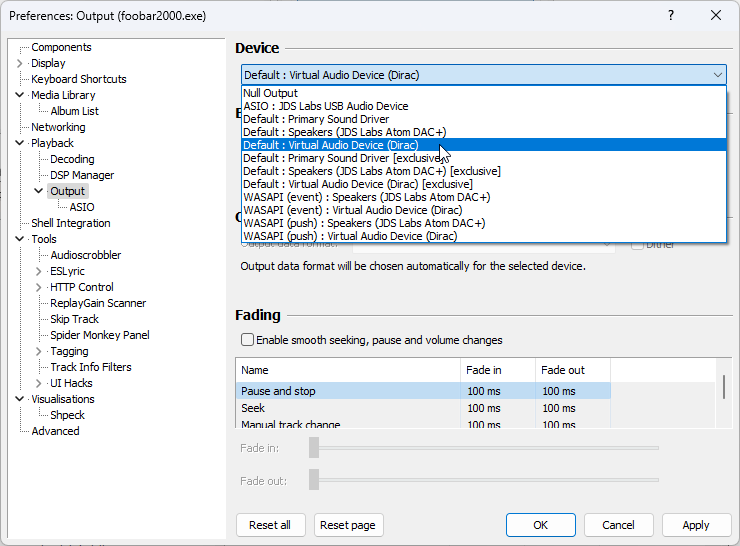Select the Manual track change row
The width and height of the screenshot is (740, 546).
tap(423, 424)
